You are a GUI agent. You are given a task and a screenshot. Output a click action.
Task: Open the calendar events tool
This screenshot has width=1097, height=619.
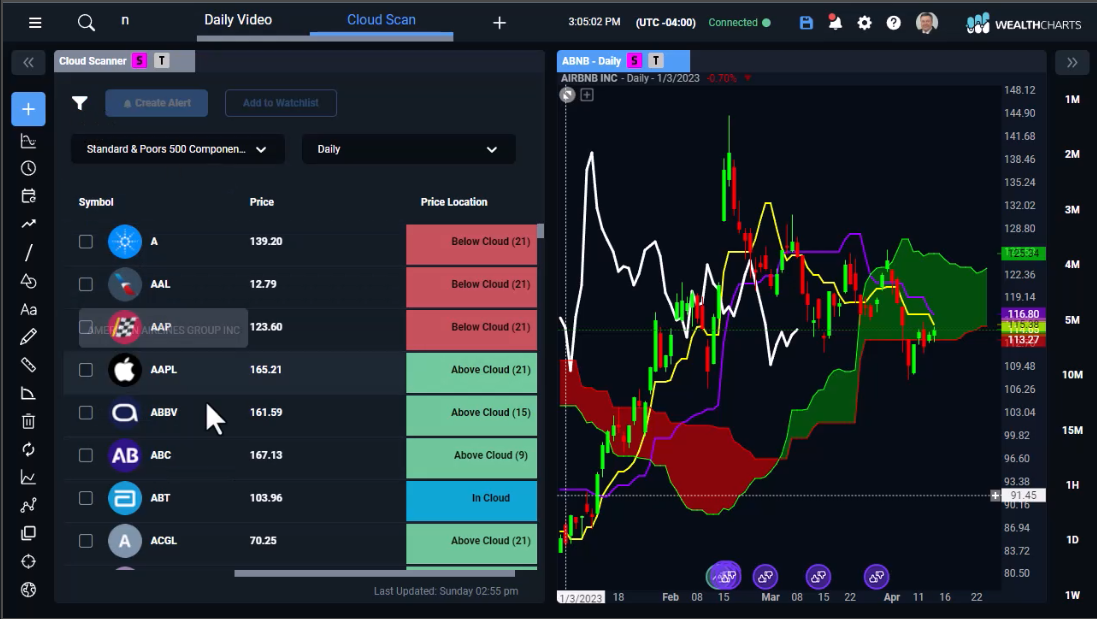pyautogui.click(x=28, y=197)
